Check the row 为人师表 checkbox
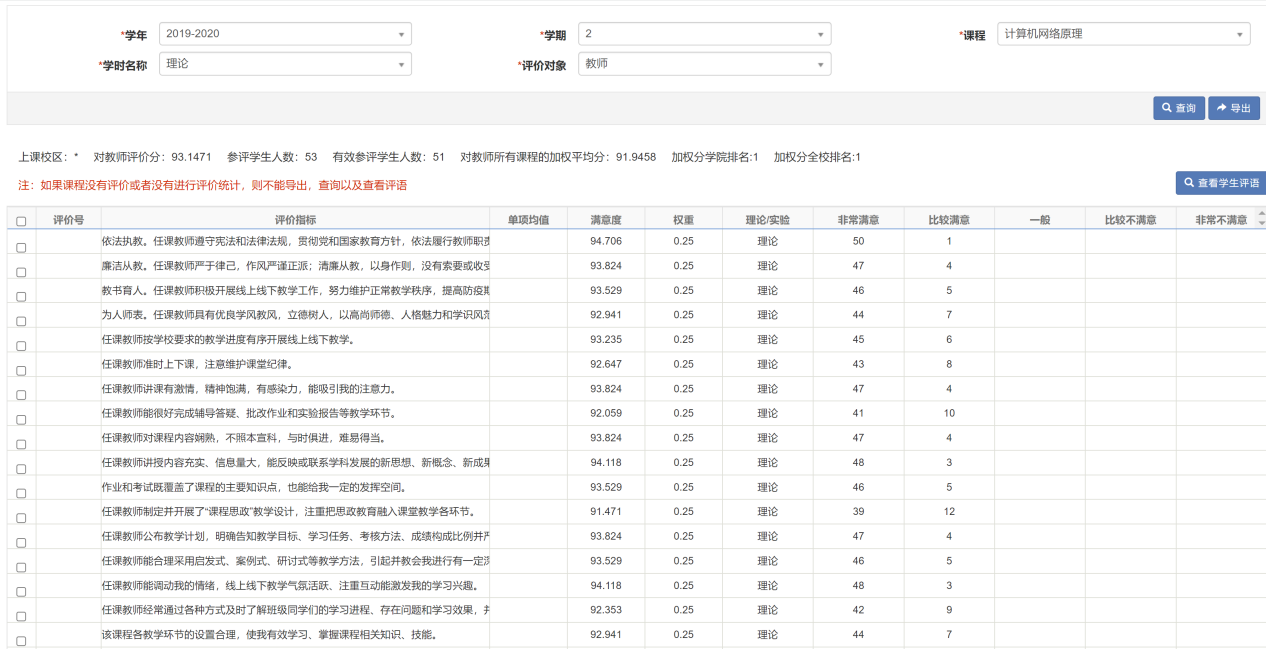The height and width of the screenshot is (649, 1266). click(21, 321)
